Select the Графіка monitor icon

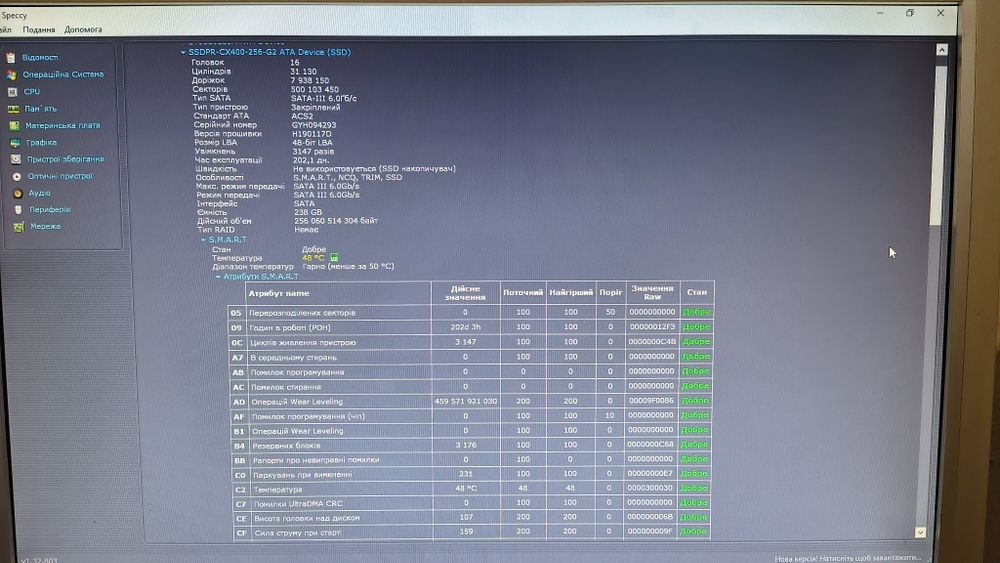click(x=15, y=143)
